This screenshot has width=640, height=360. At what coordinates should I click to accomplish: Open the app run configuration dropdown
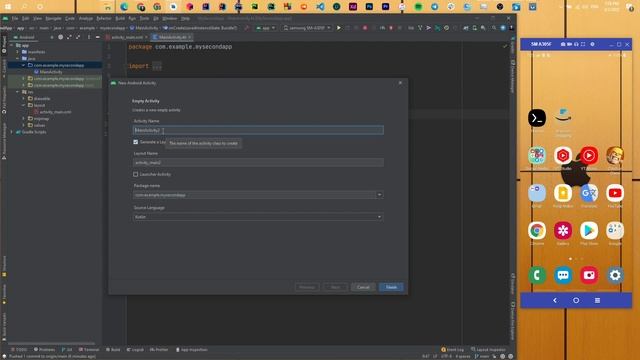pyautogui.click(x=266, y=28)
